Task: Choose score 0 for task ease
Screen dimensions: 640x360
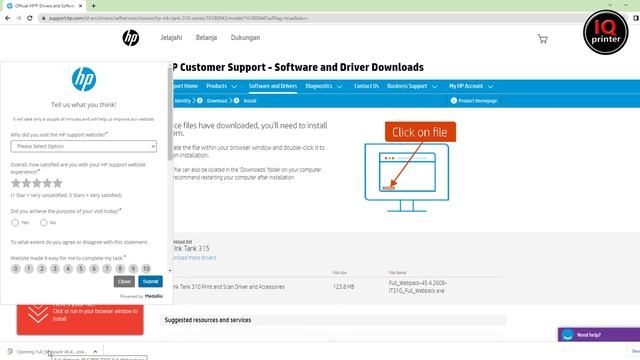Action: tap(16, 269)
